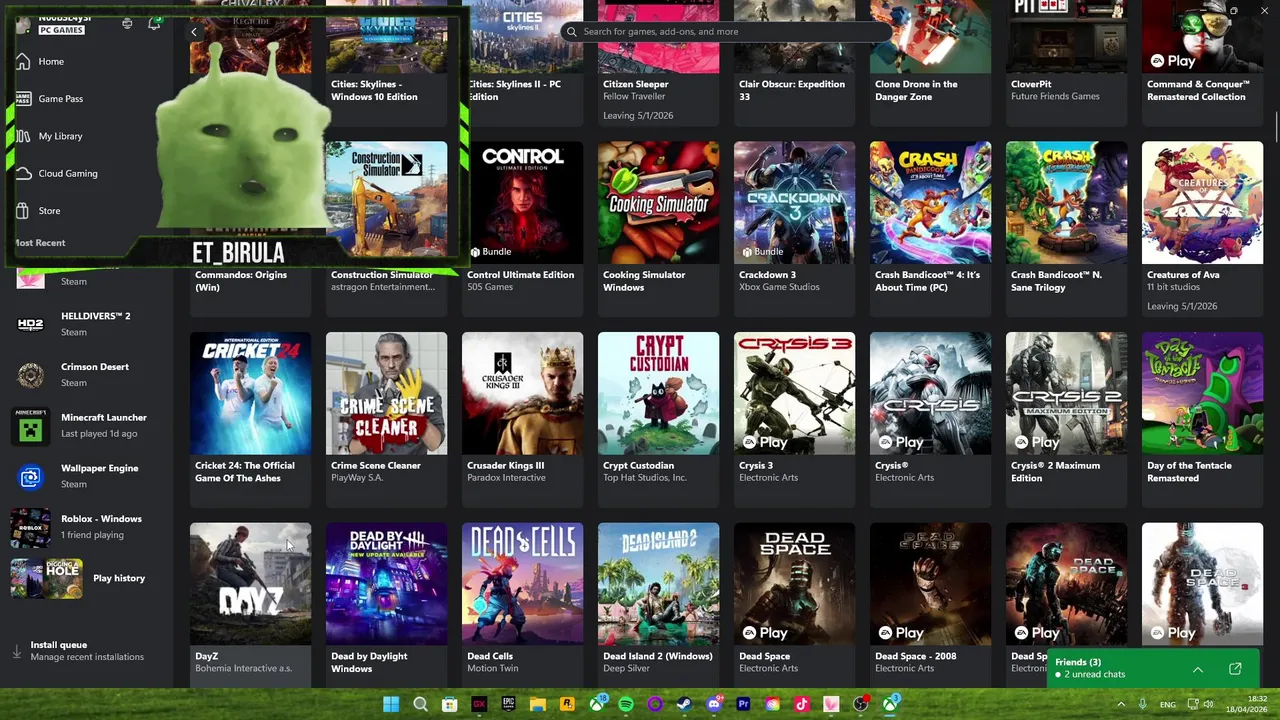The image size is (1280, 720).
Task: Open Adobe Premiere Pro taskbar icon
Action: tap(743, 705)
